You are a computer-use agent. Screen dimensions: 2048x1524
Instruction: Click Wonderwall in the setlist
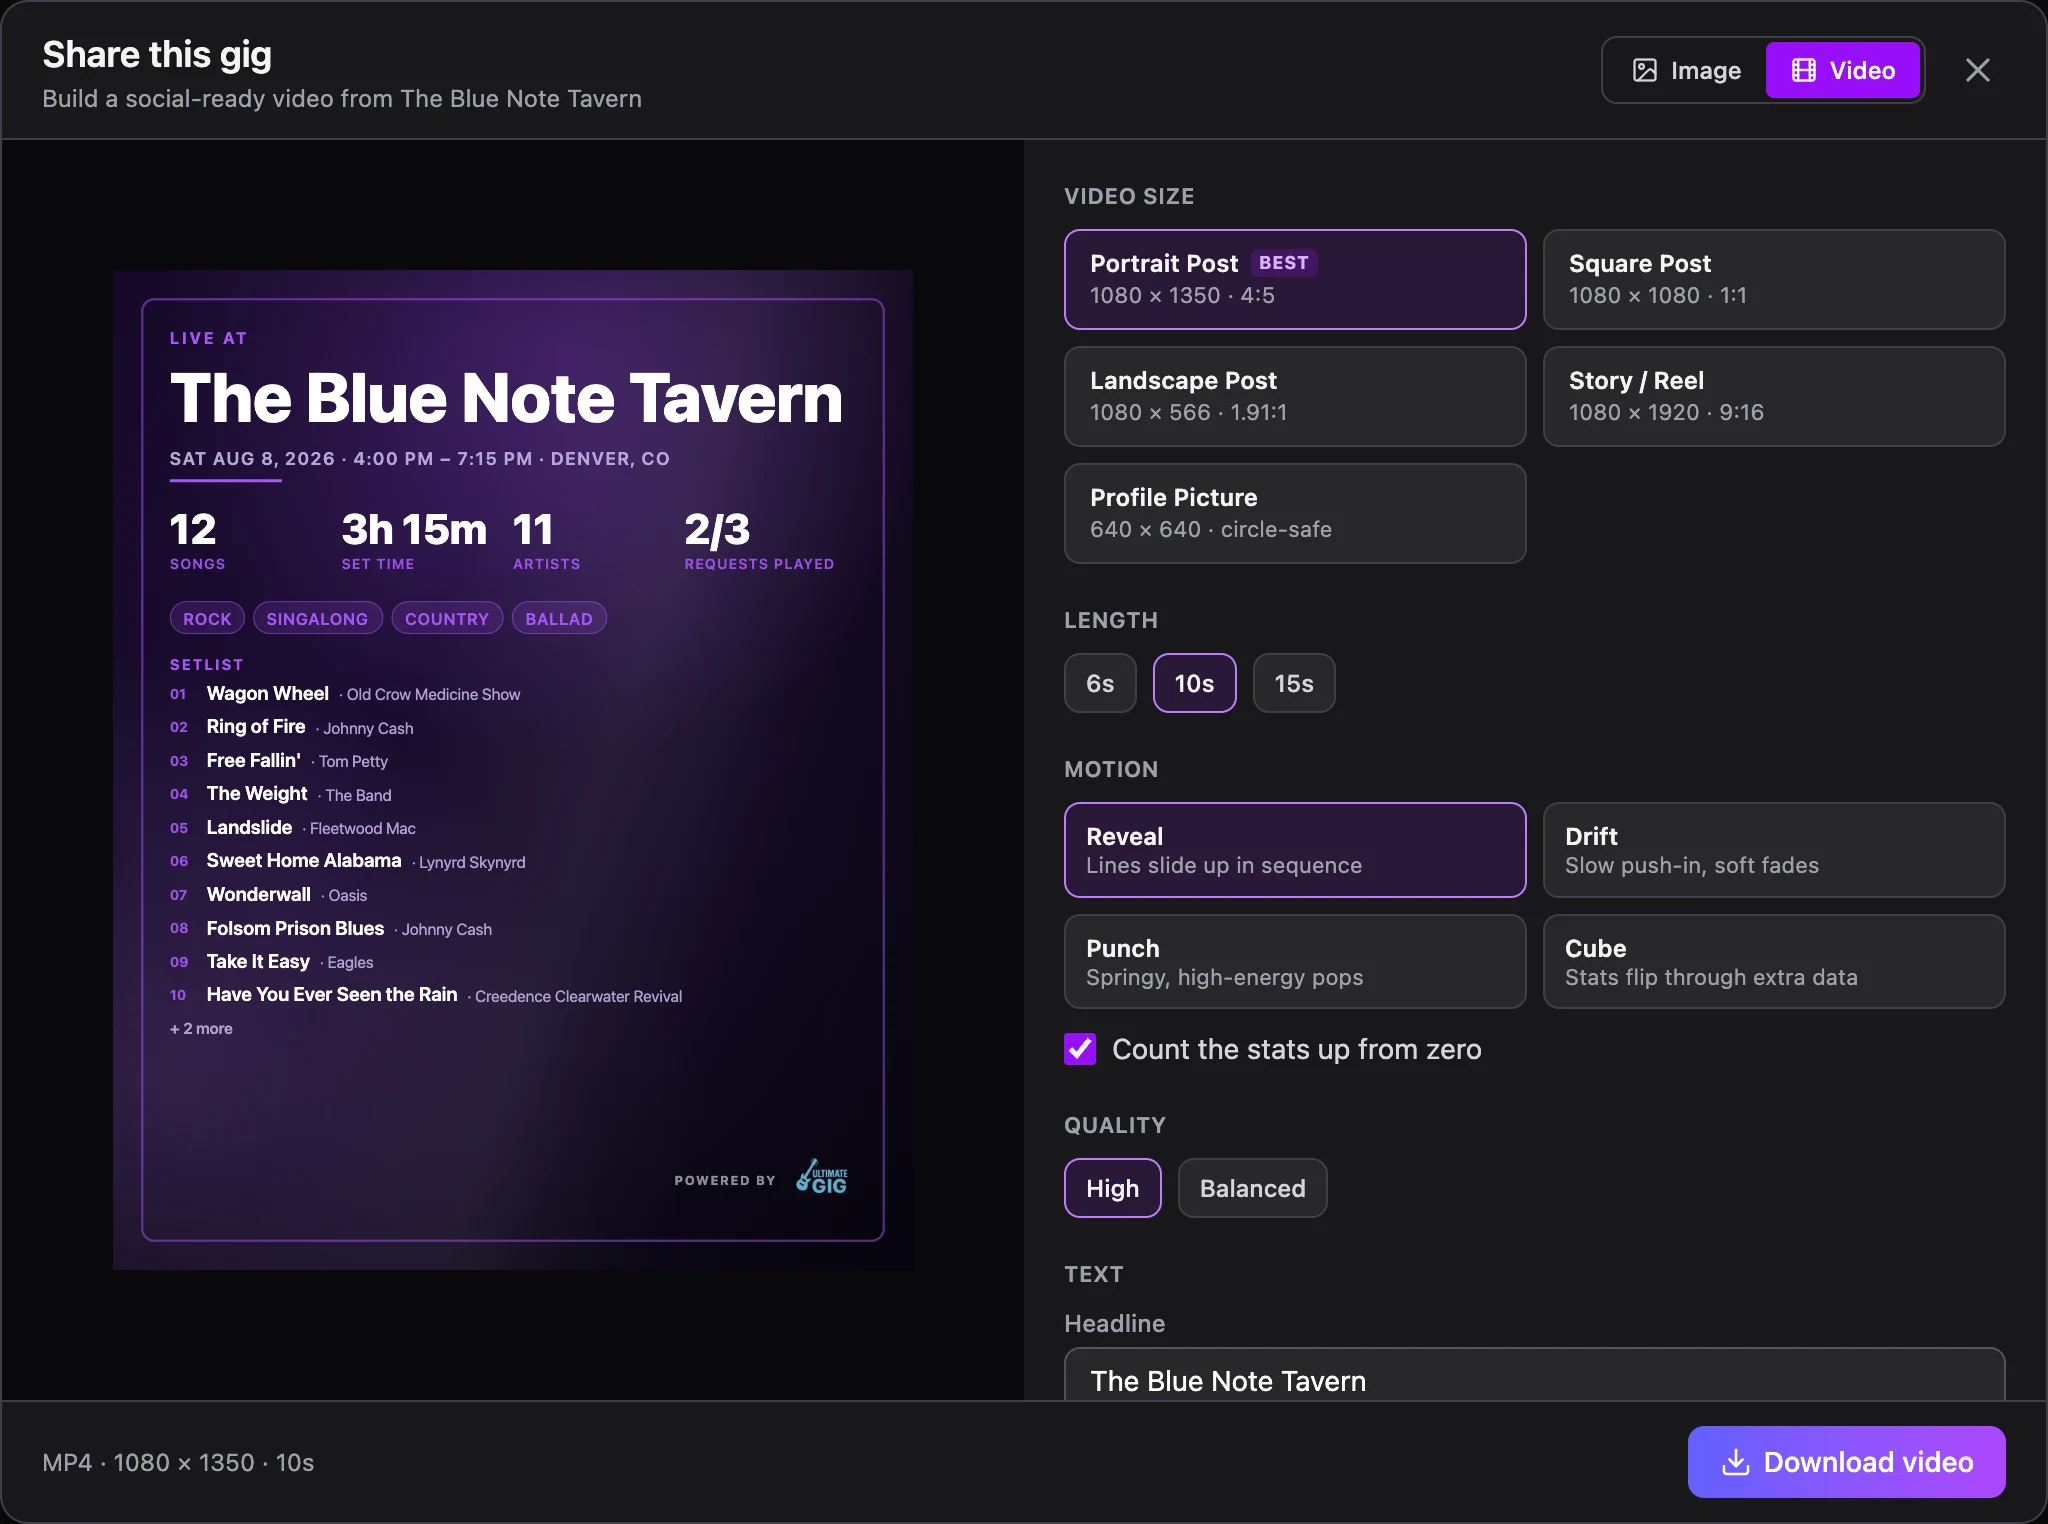[x=269, y=895]
